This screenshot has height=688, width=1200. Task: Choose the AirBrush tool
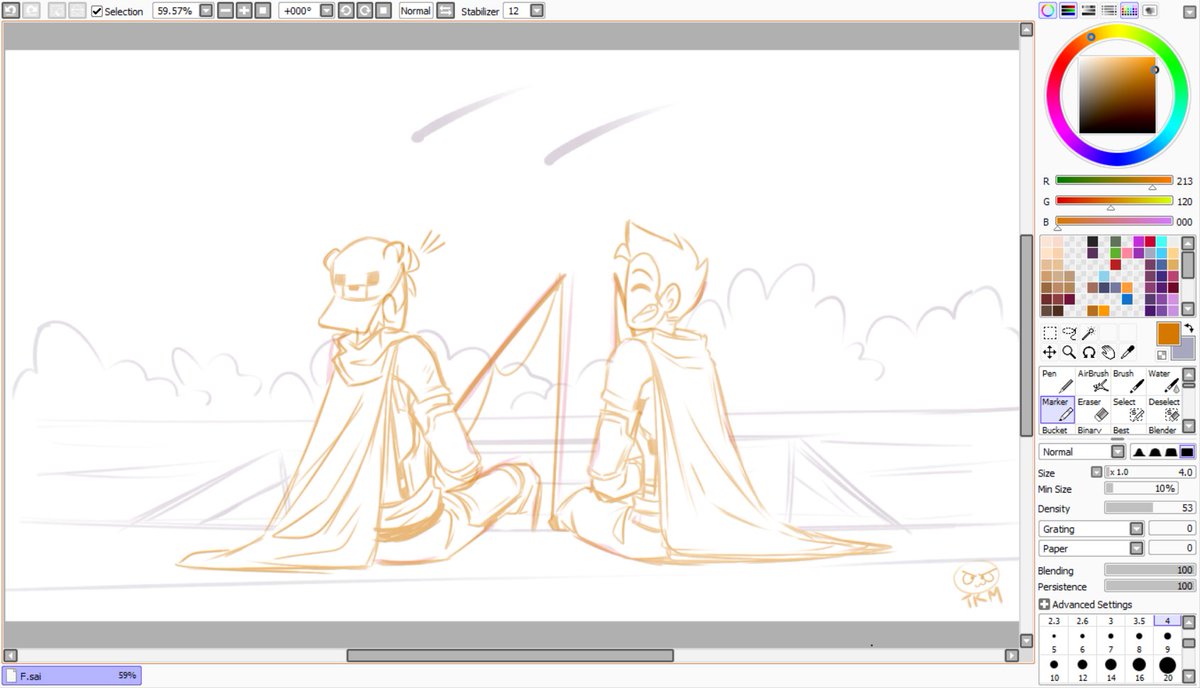1094,381
